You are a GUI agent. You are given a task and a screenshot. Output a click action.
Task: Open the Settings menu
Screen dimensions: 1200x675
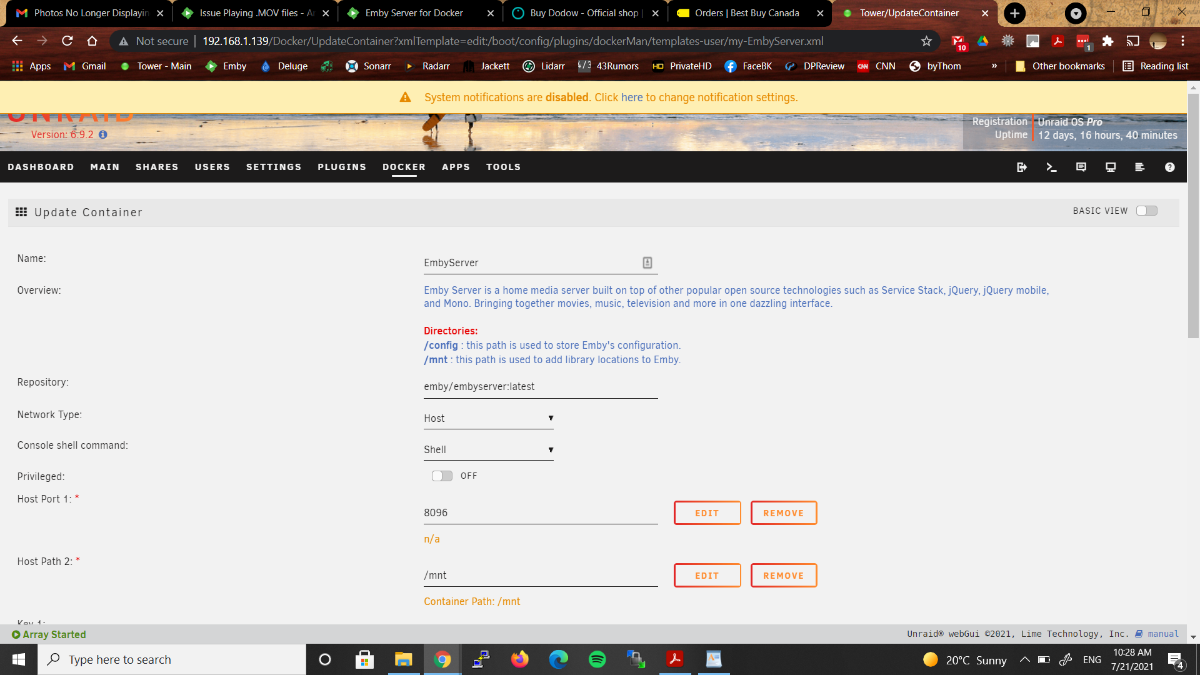click(x=274, y=167)
